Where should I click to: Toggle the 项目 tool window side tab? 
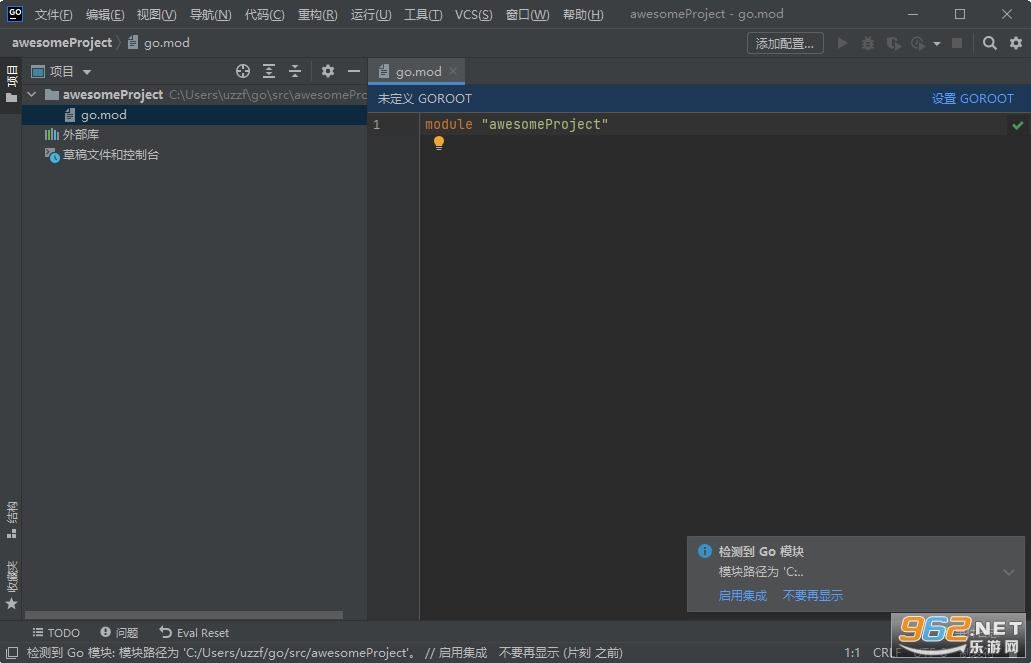(11, 85)
